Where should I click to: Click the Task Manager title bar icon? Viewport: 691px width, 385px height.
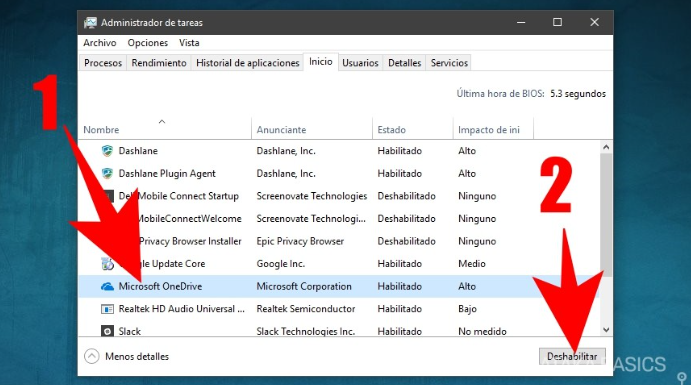90,22
